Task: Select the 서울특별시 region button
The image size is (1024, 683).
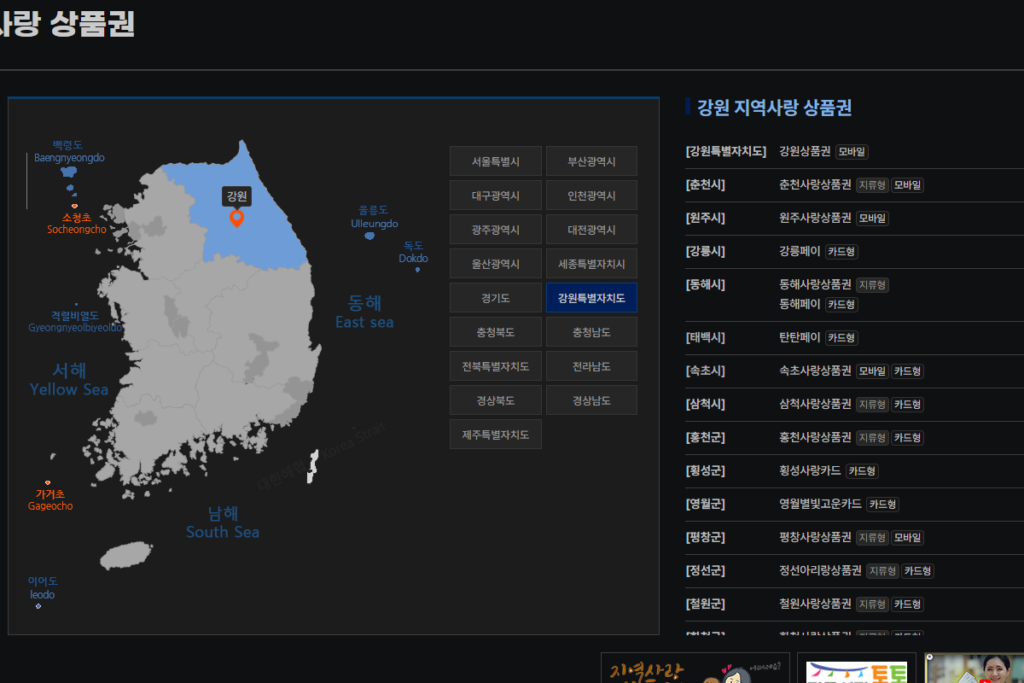Action: pos(495,161)
